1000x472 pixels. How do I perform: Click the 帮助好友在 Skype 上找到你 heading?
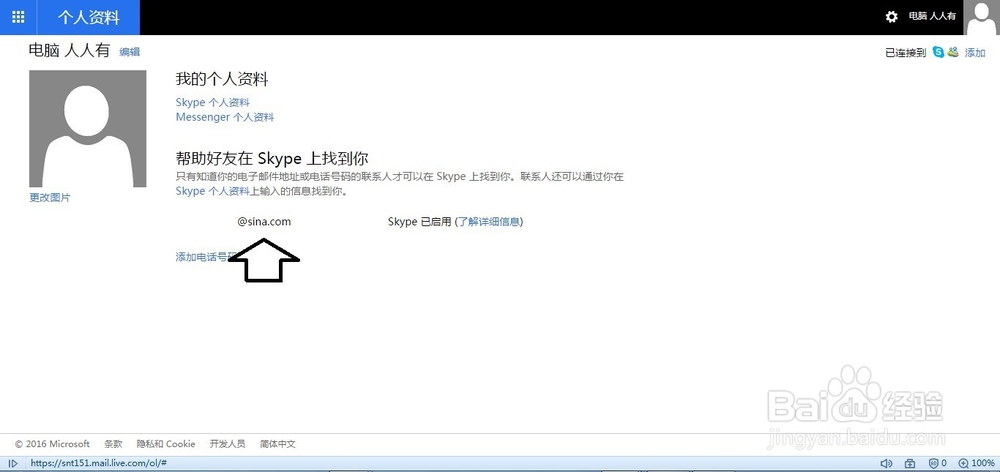point(272,158)
